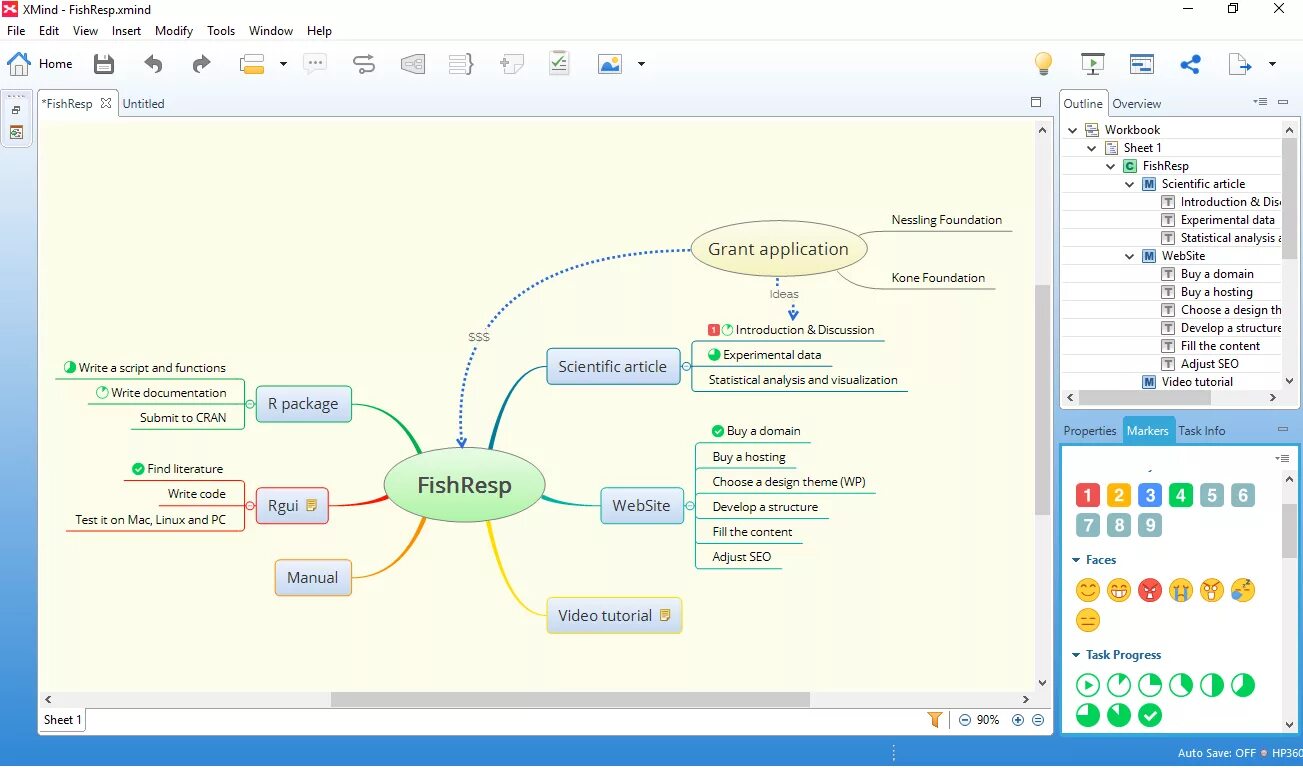Collapse WebSite subtopics in the map
Viewport: 1303px width, 768px height.
tap(690, 506)
